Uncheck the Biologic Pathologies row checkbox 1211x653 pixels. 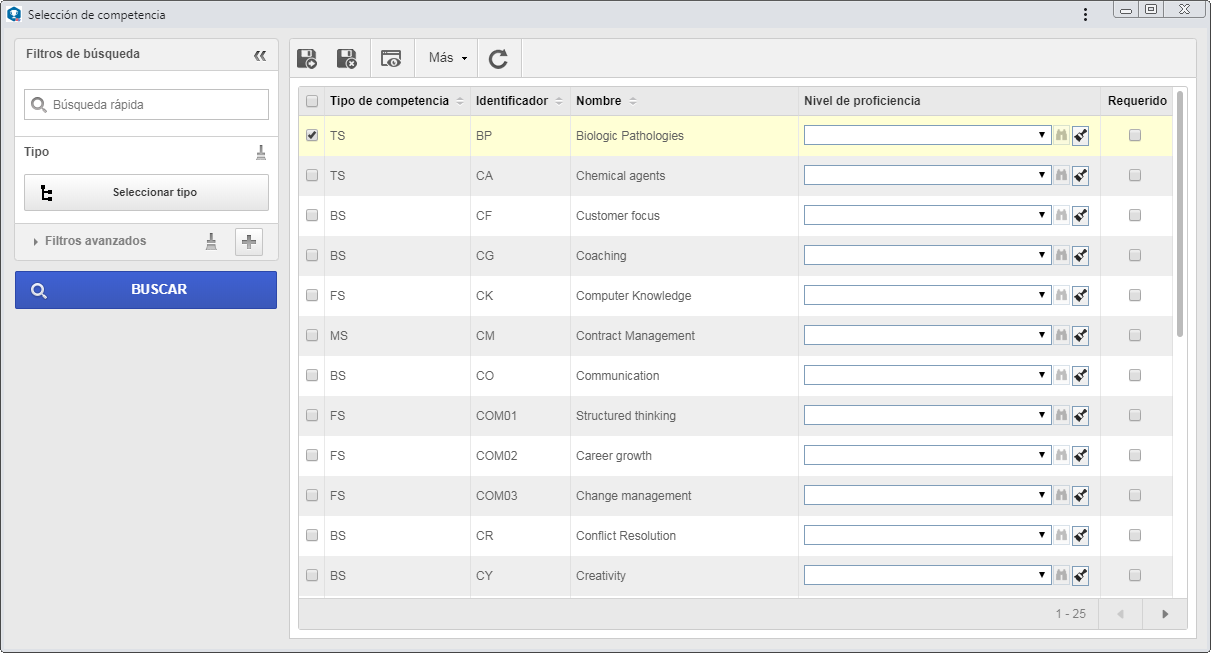point(312,135)
